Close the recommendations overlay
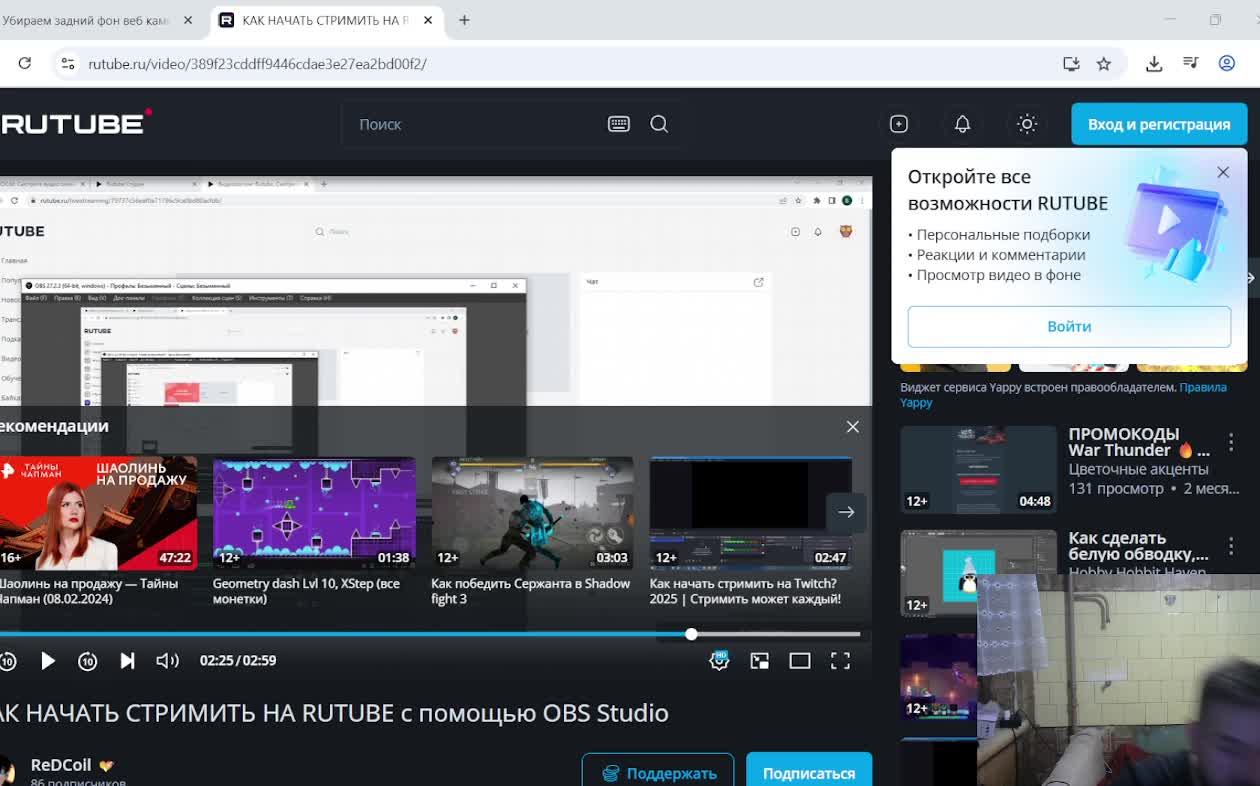The height and width of the screenshot is (786, 1260). 852,426
